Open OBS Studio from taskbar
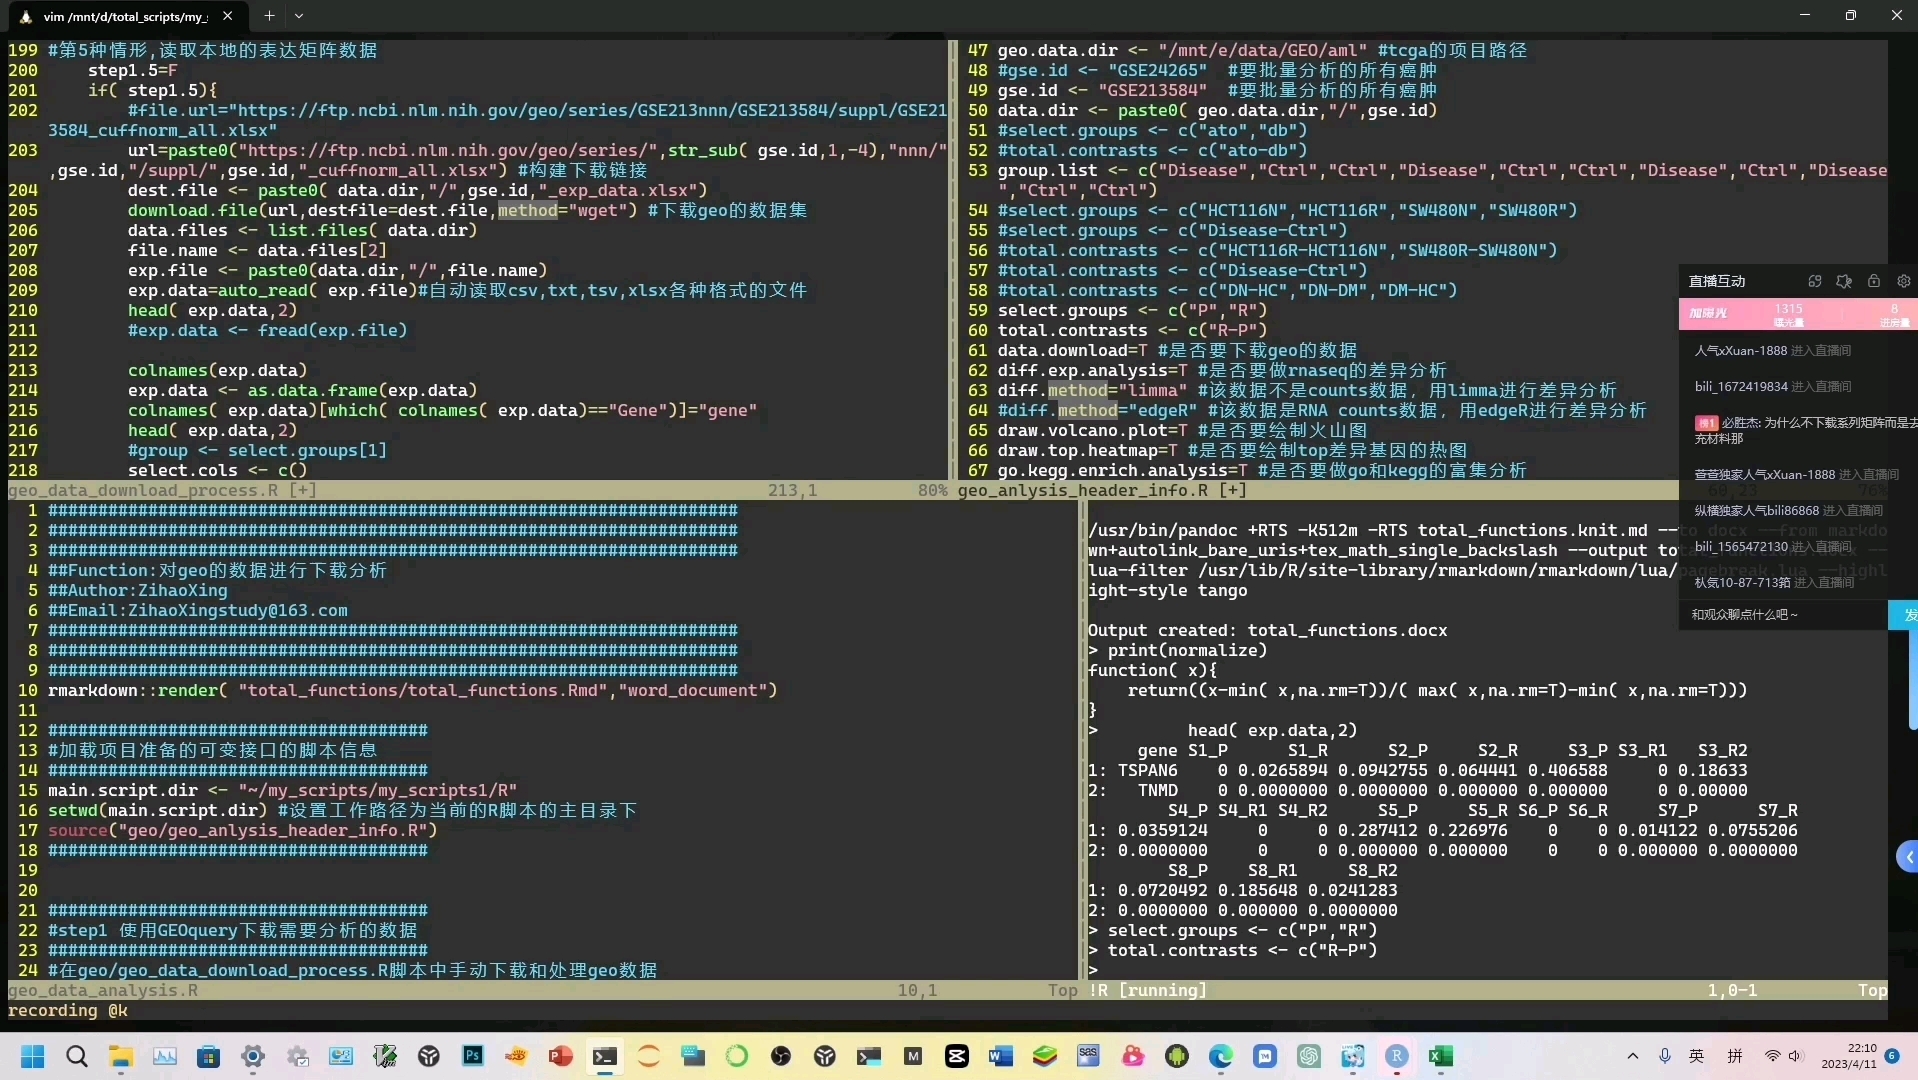The width and height of the screenshot is (1918, 1080). point(781,1056)
